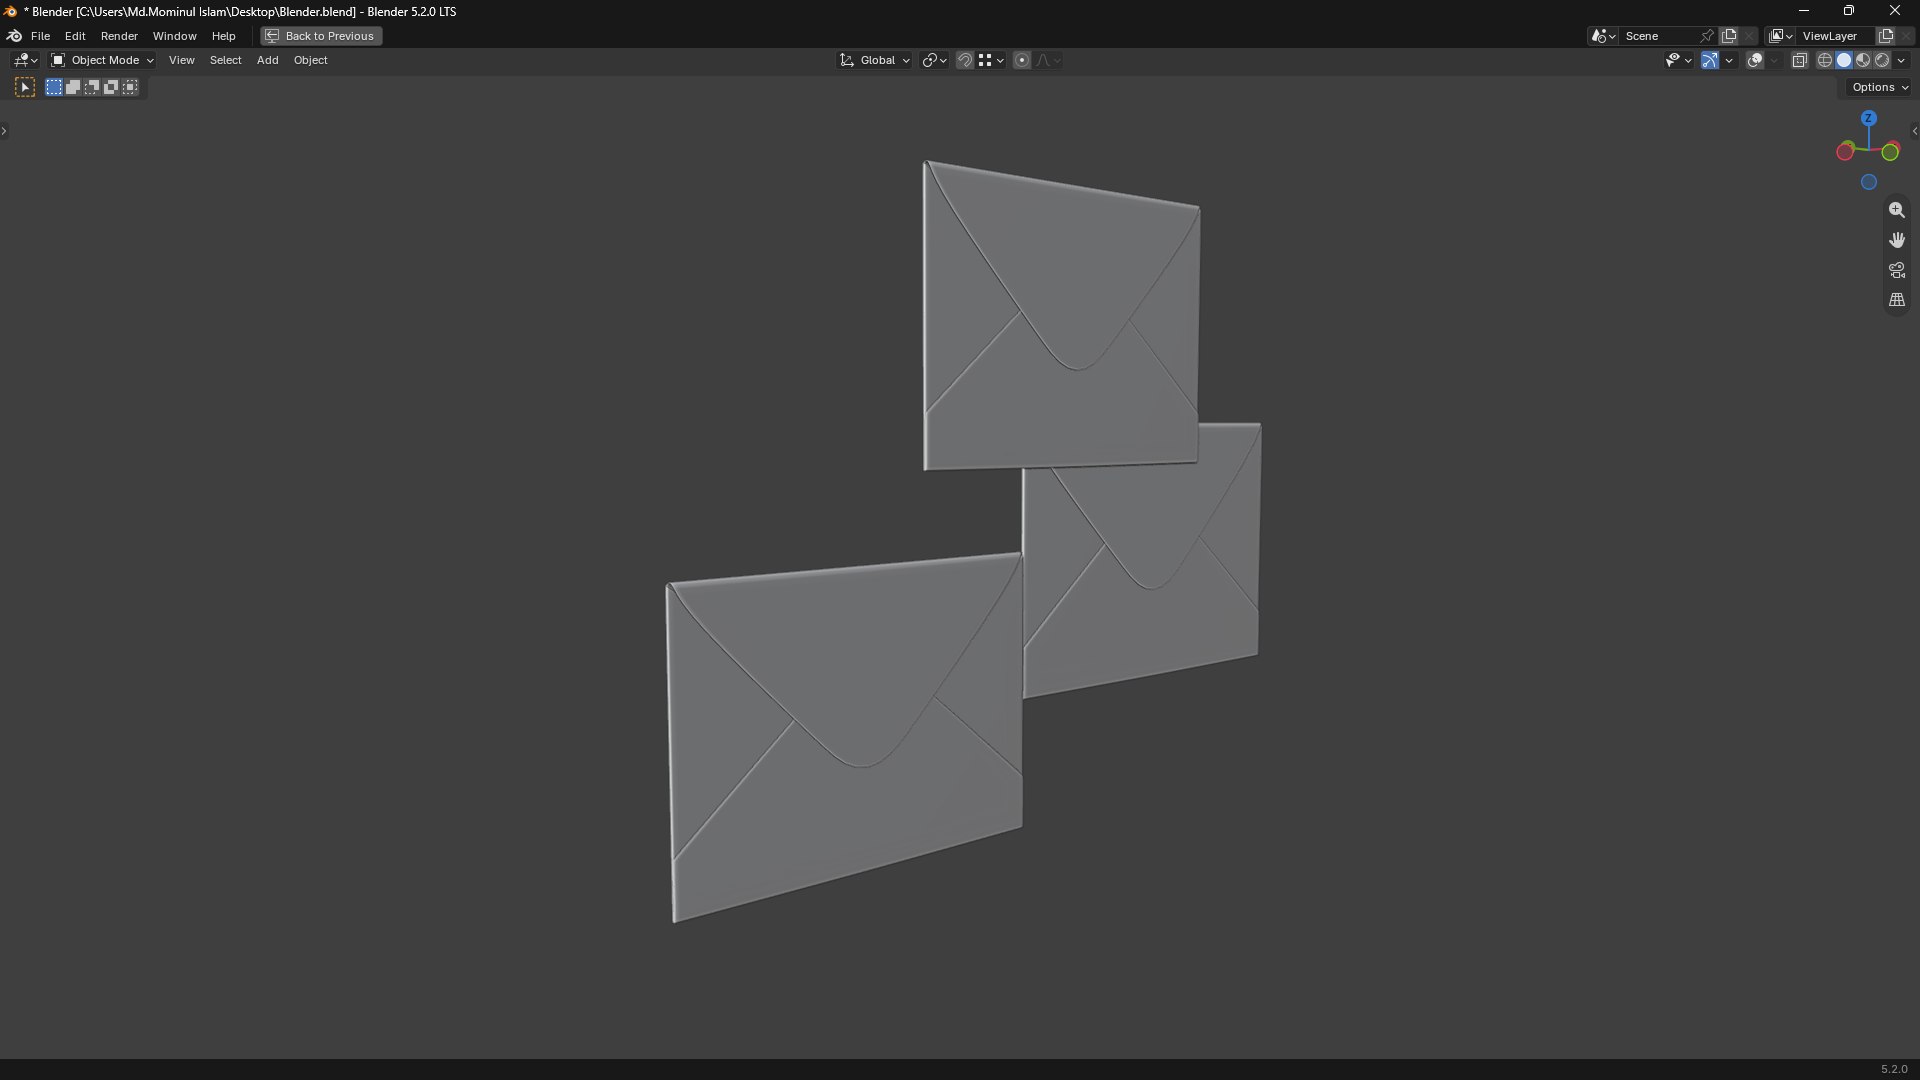
Task: Click the Move view hand icon
Action: pos(1897,240)
